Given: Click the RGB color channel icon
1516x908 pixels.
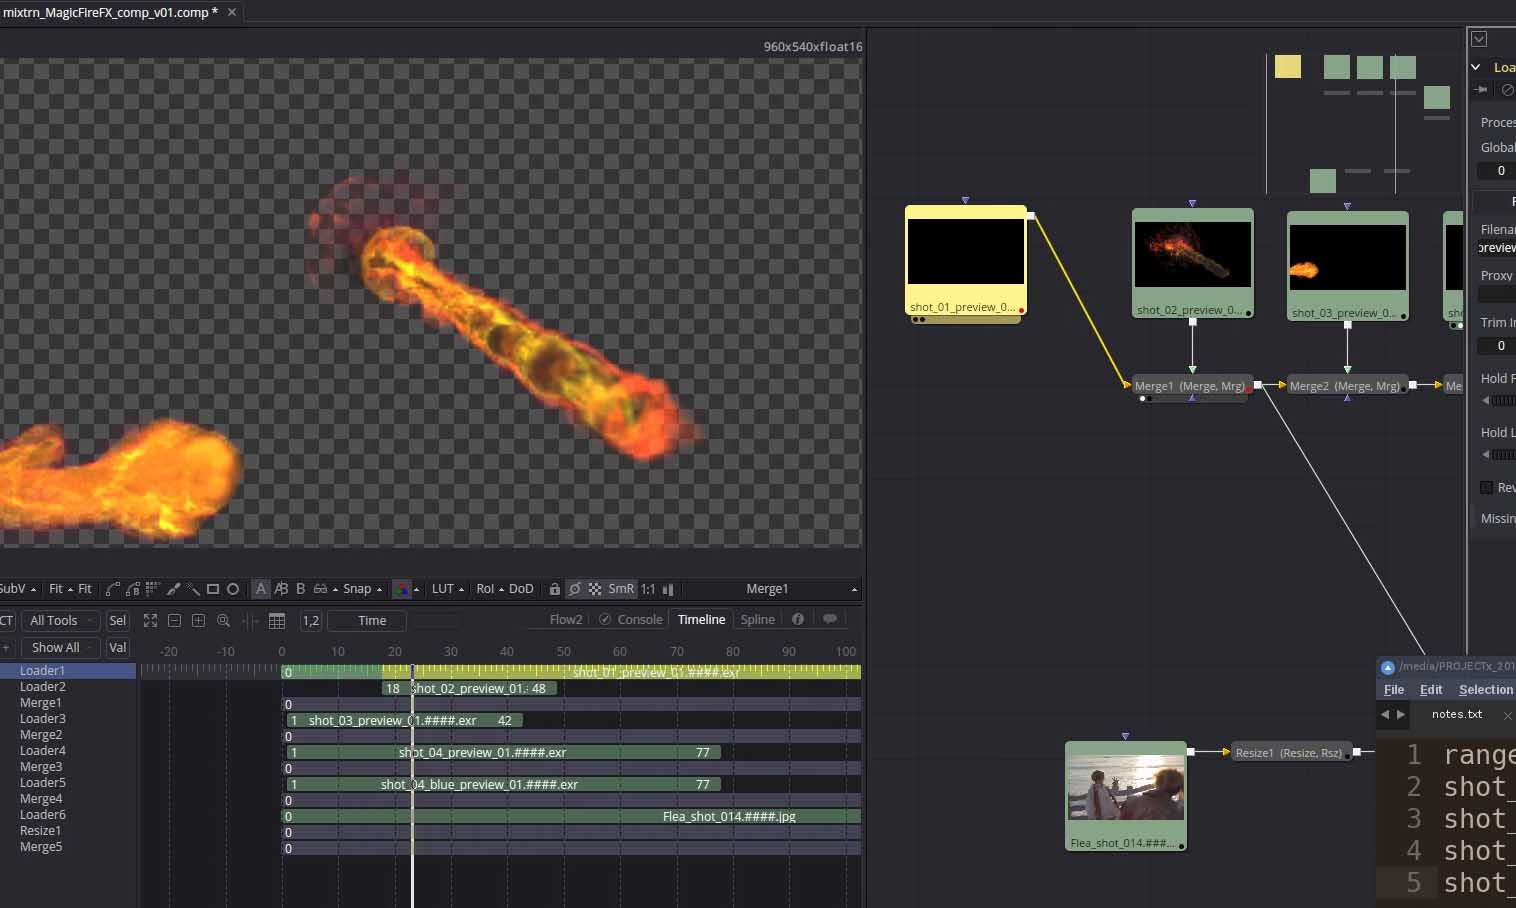Looking at the screenshot, I should pyautogui.click(x=401, y=589).
